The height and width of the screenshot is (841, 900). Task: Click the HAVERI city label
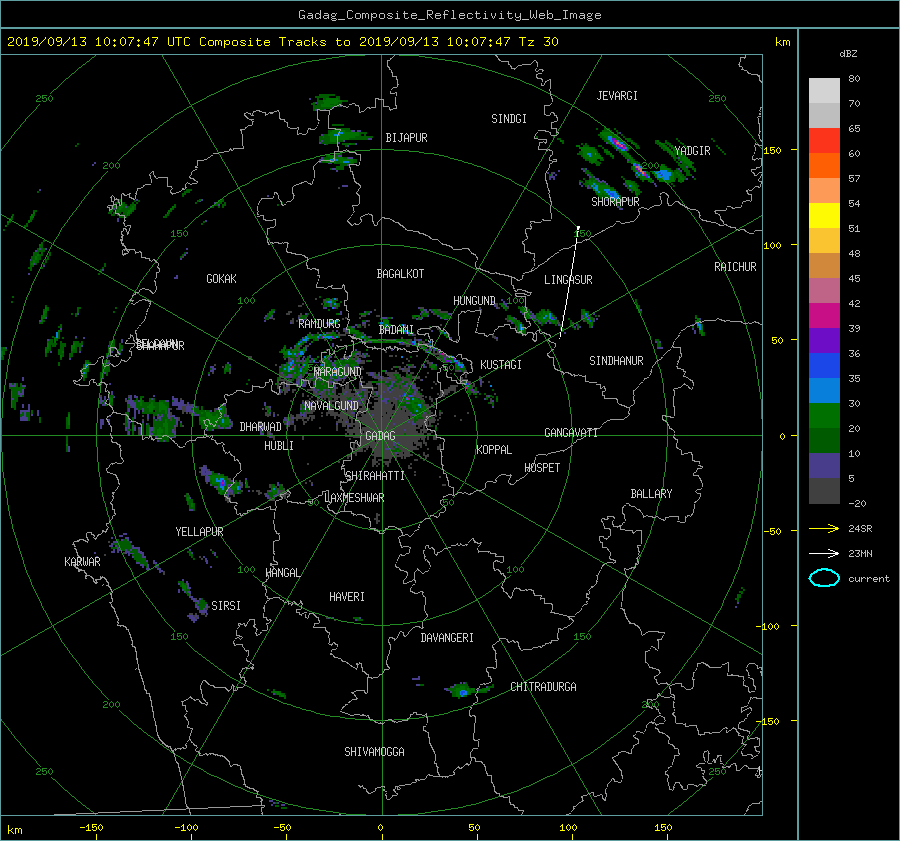click(x=347, y=598)
